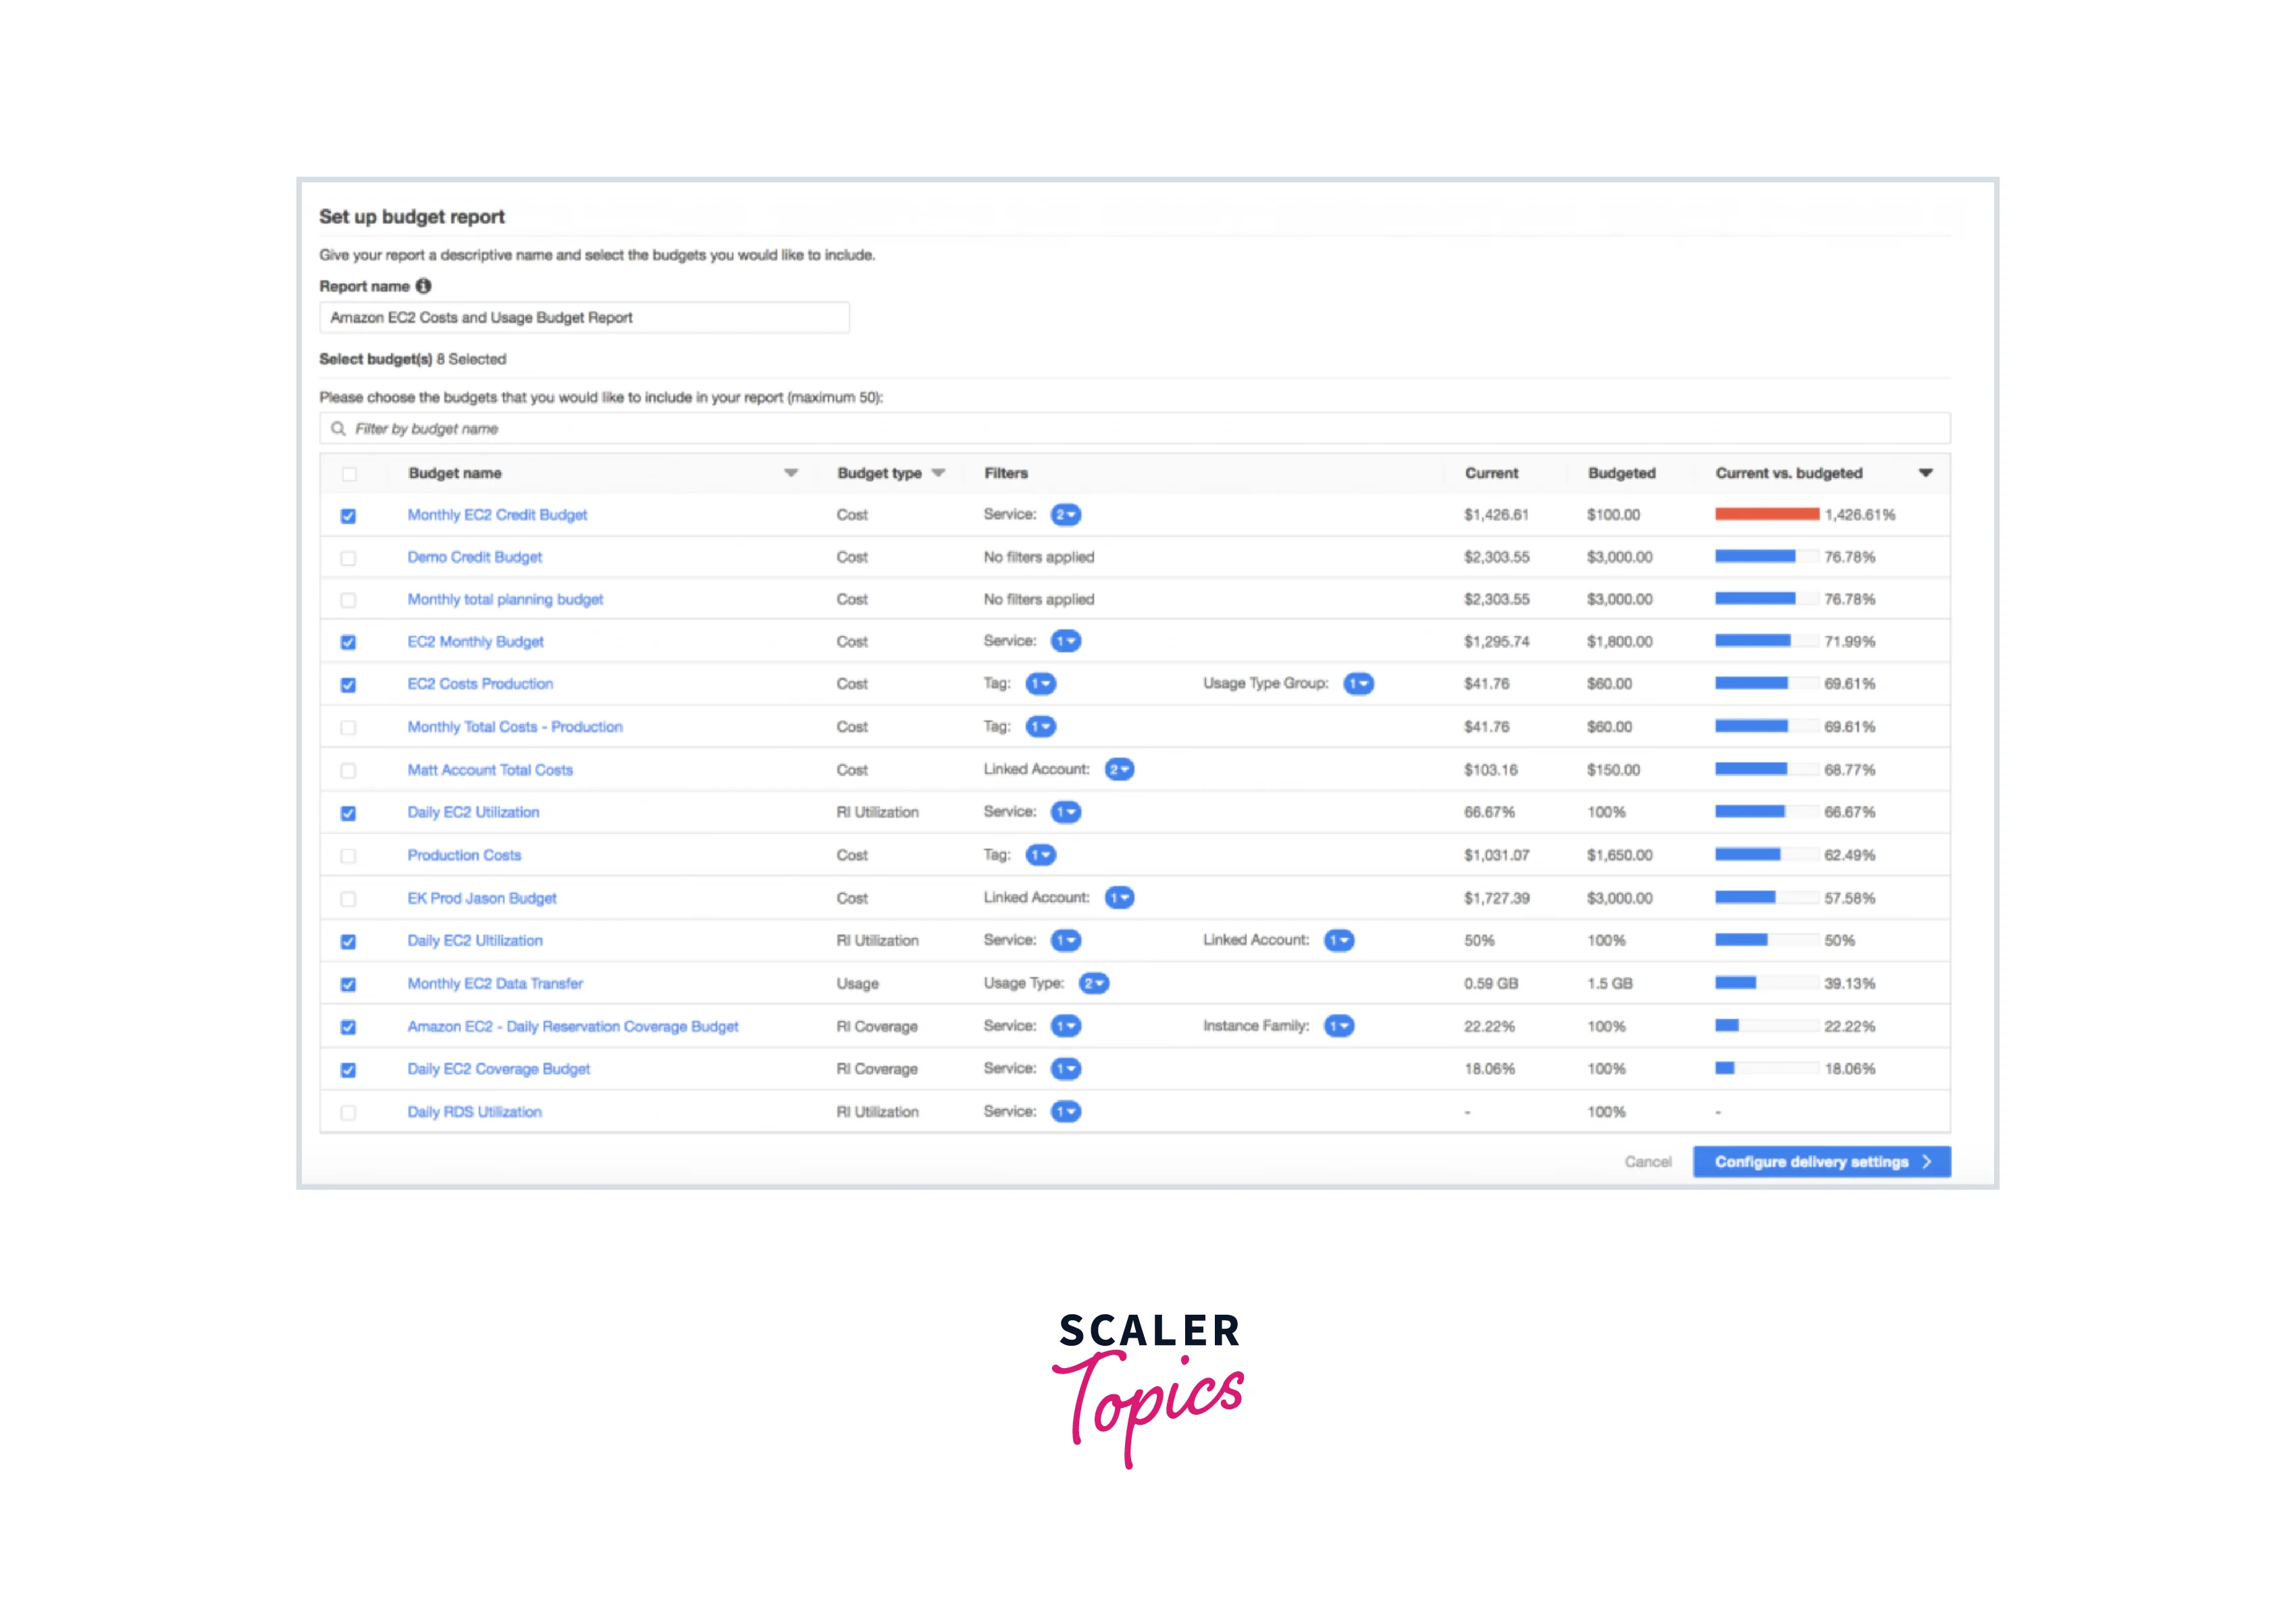The width and height of the screenshot is (2296, 1599).
Task: Open Instance Family badge for Reservation Coverage Budget
Action: [x=1338, y=1025]
